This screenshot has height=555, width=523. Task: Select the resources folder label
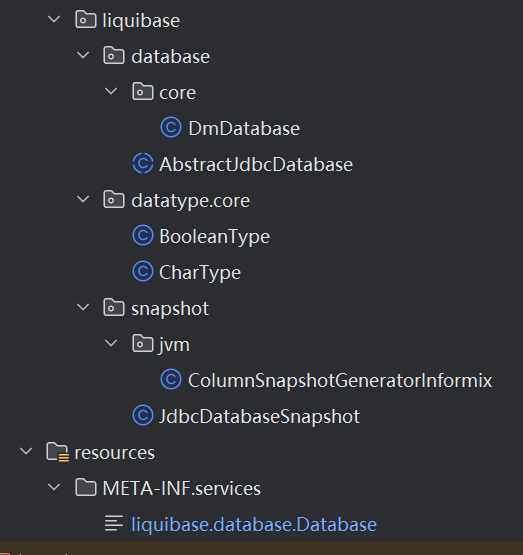coord(115,453)
